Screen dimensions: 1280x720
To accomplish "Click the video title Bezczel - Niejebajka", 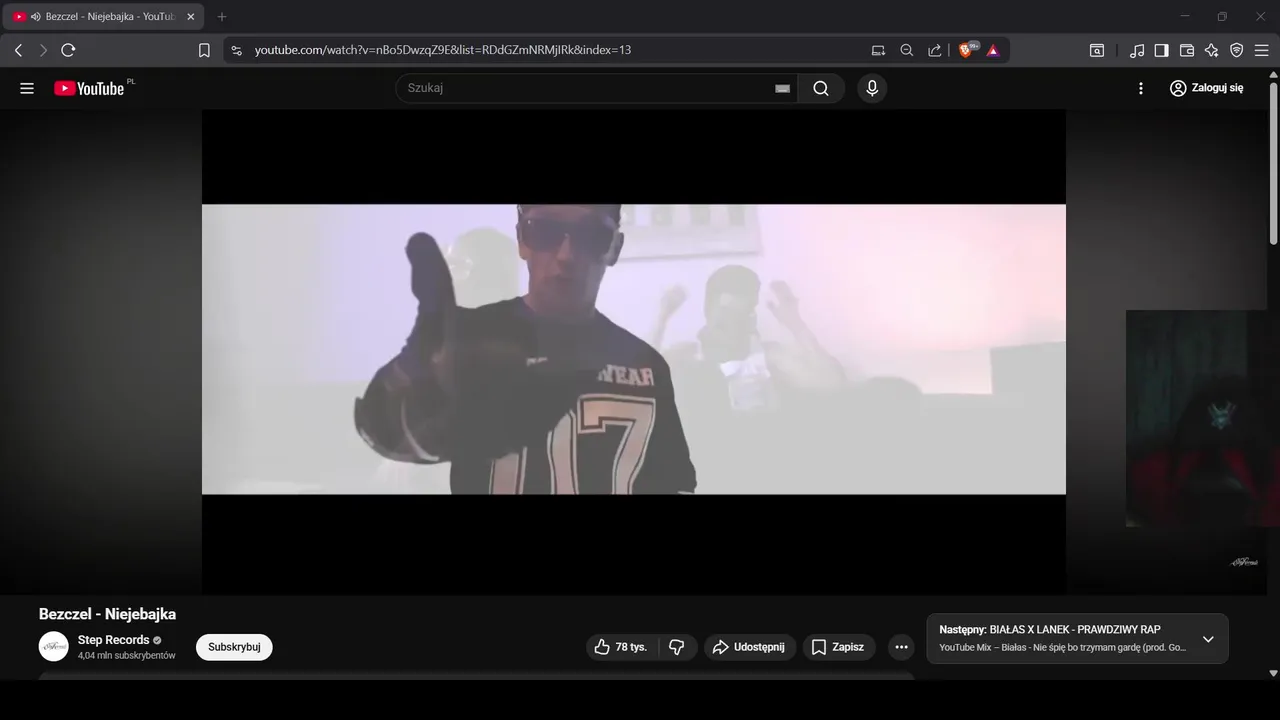I will [107, 614].
